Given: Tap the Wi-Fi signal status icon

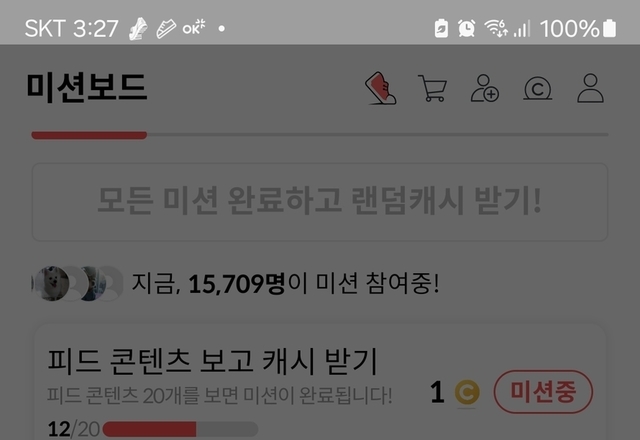Looking at the screenshot, I should point(496,29).
